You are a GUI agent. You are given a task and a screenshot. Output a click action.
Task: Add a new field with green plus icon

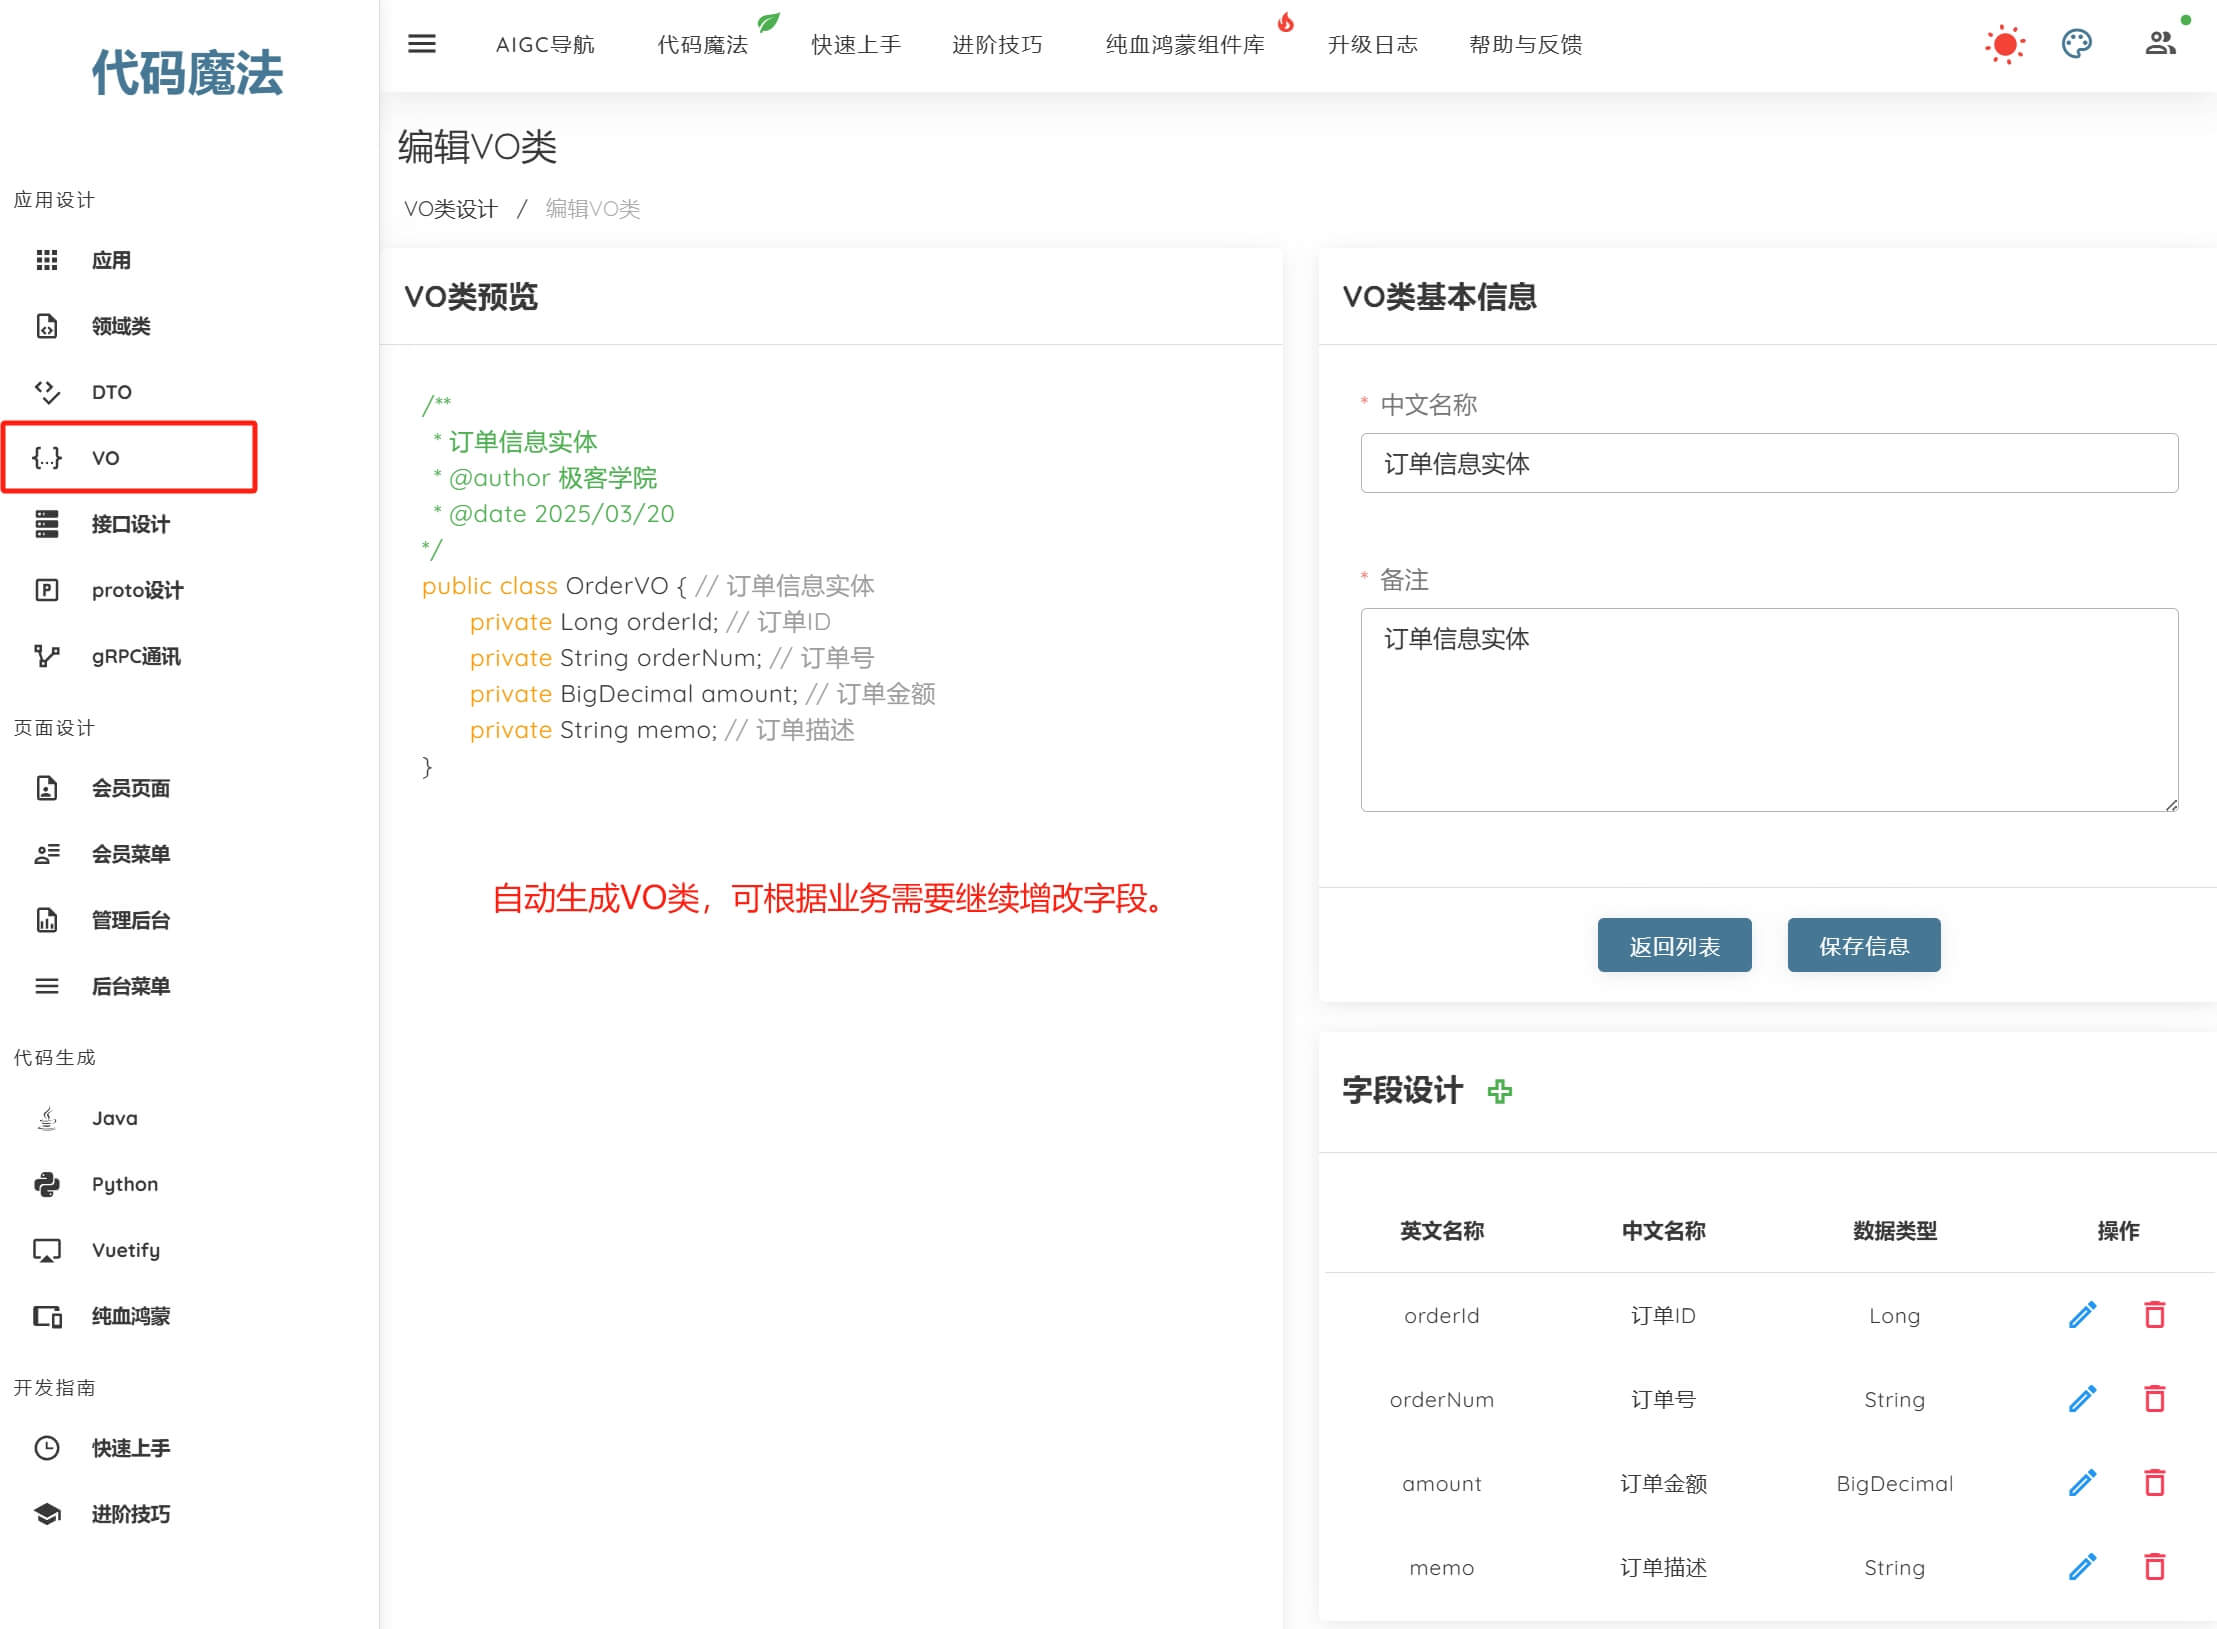1499,1091
